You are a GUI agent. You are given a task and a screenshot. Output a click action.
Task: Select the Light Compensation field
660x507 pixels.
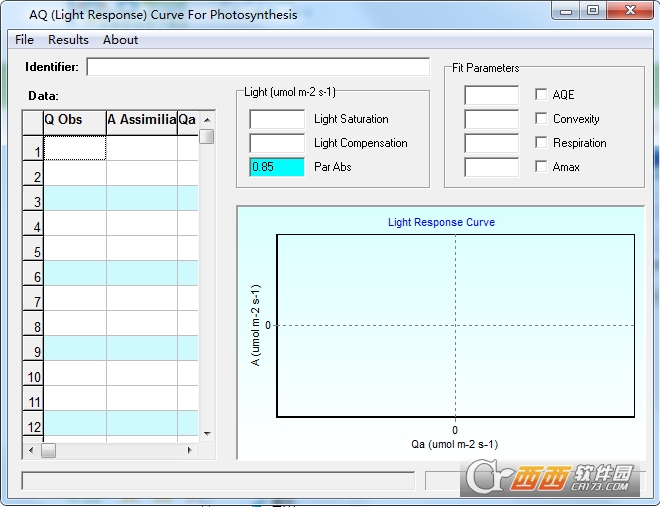(277, 143)
